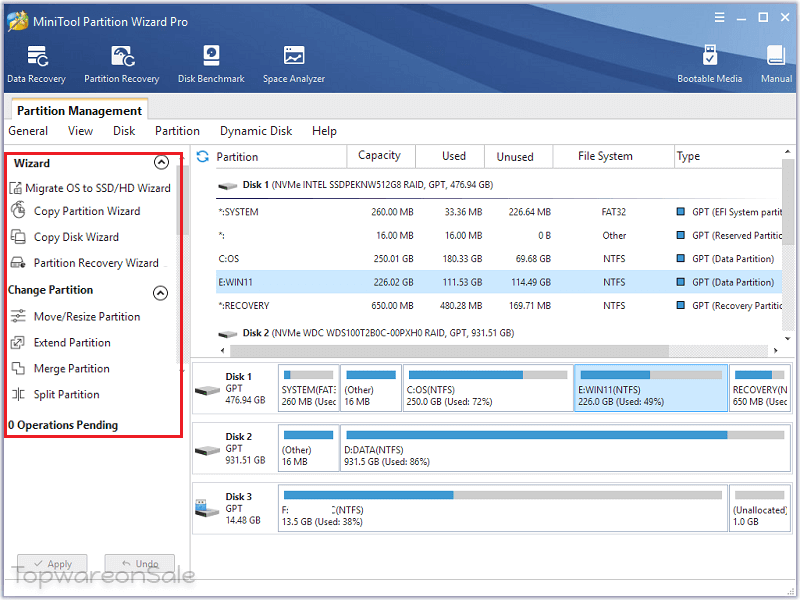Open the Help menu
800x600 pixels.
pos(324,131)
